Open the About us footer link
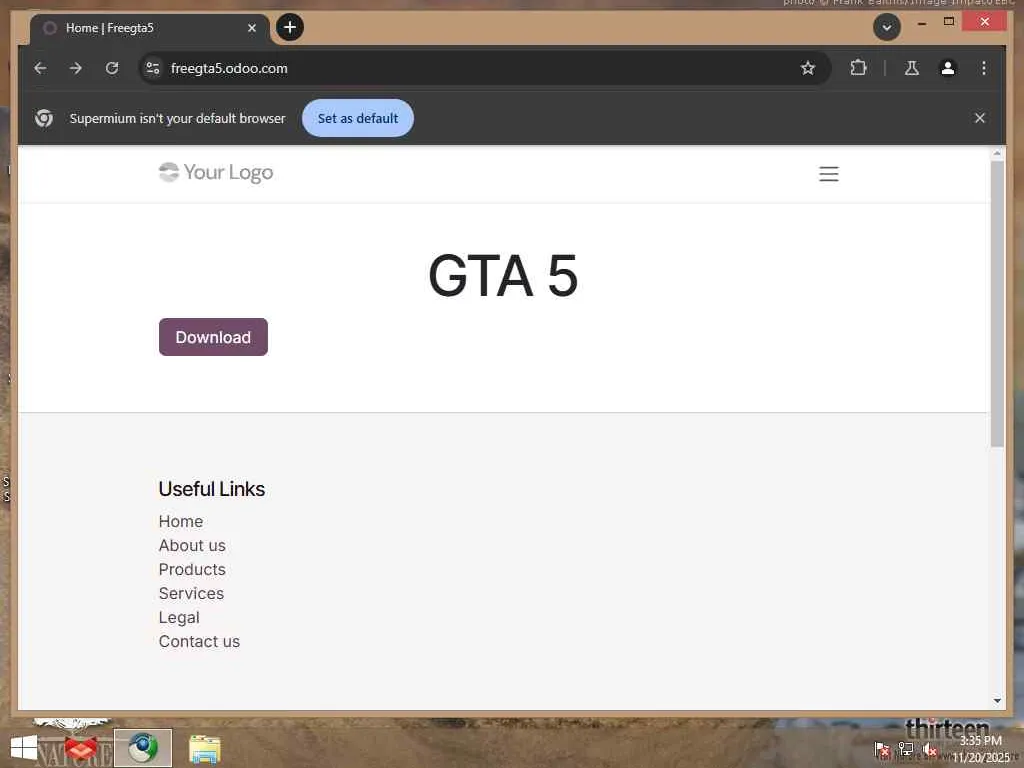The image size is (1024, 768). coord(192,545)
